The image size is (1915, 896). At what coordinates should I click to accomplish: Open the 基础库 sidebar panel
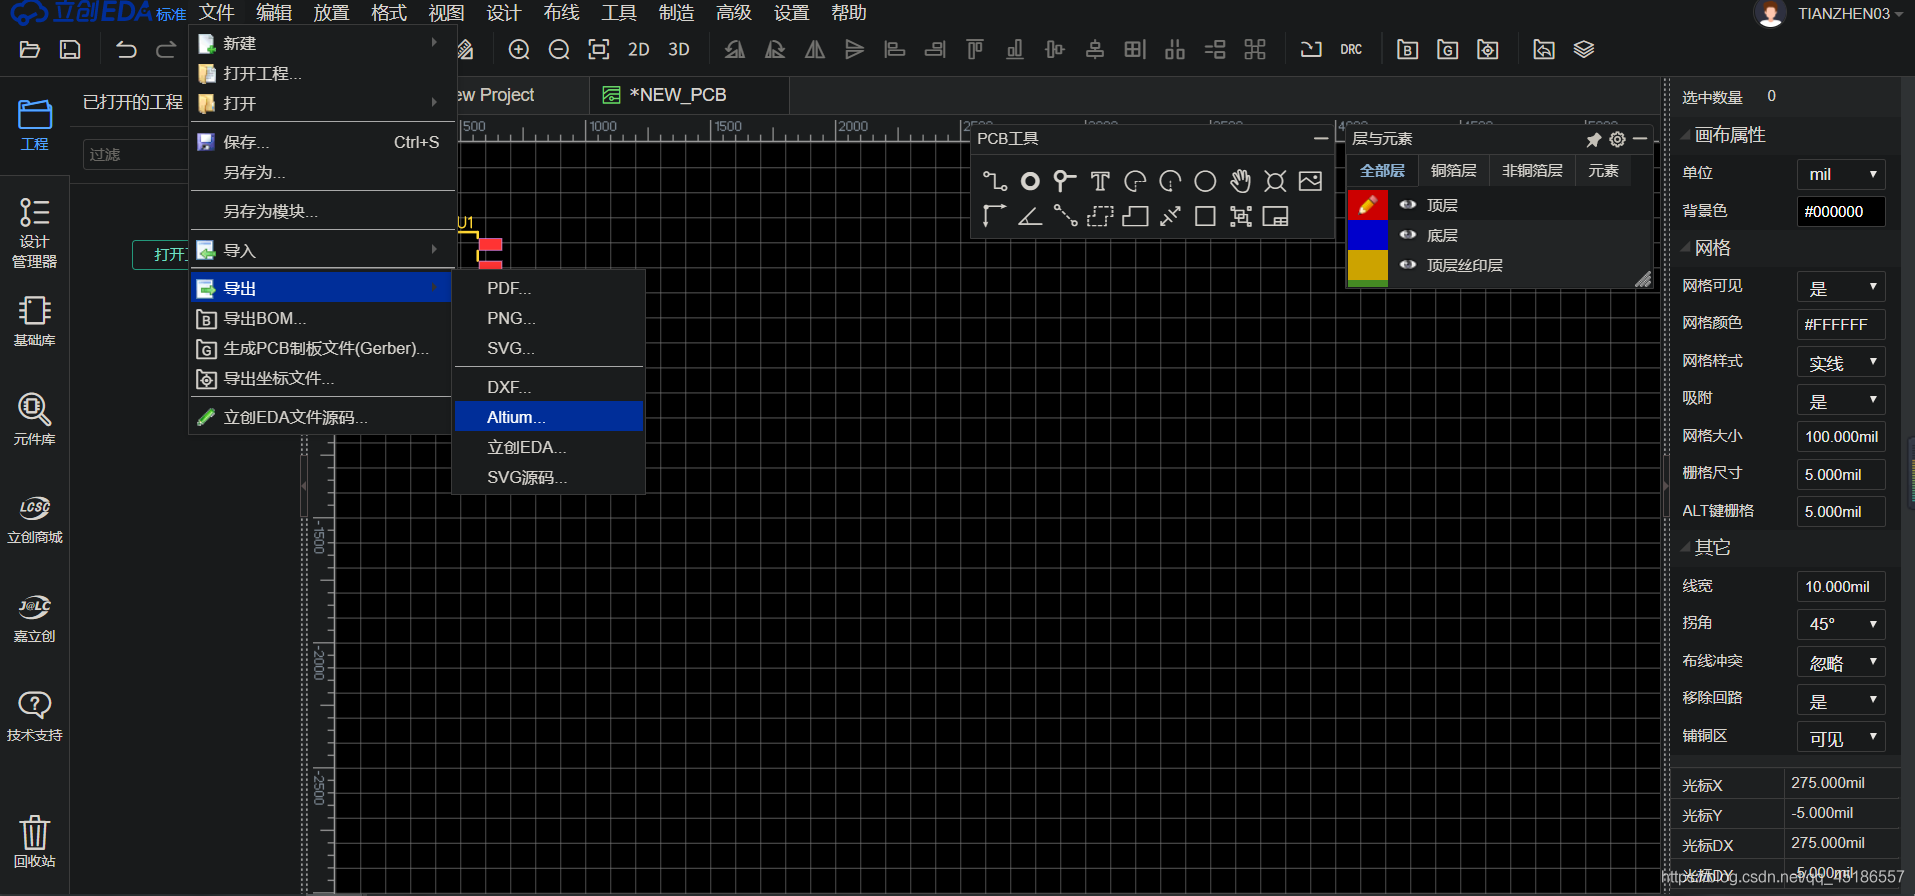click(34, 321)
